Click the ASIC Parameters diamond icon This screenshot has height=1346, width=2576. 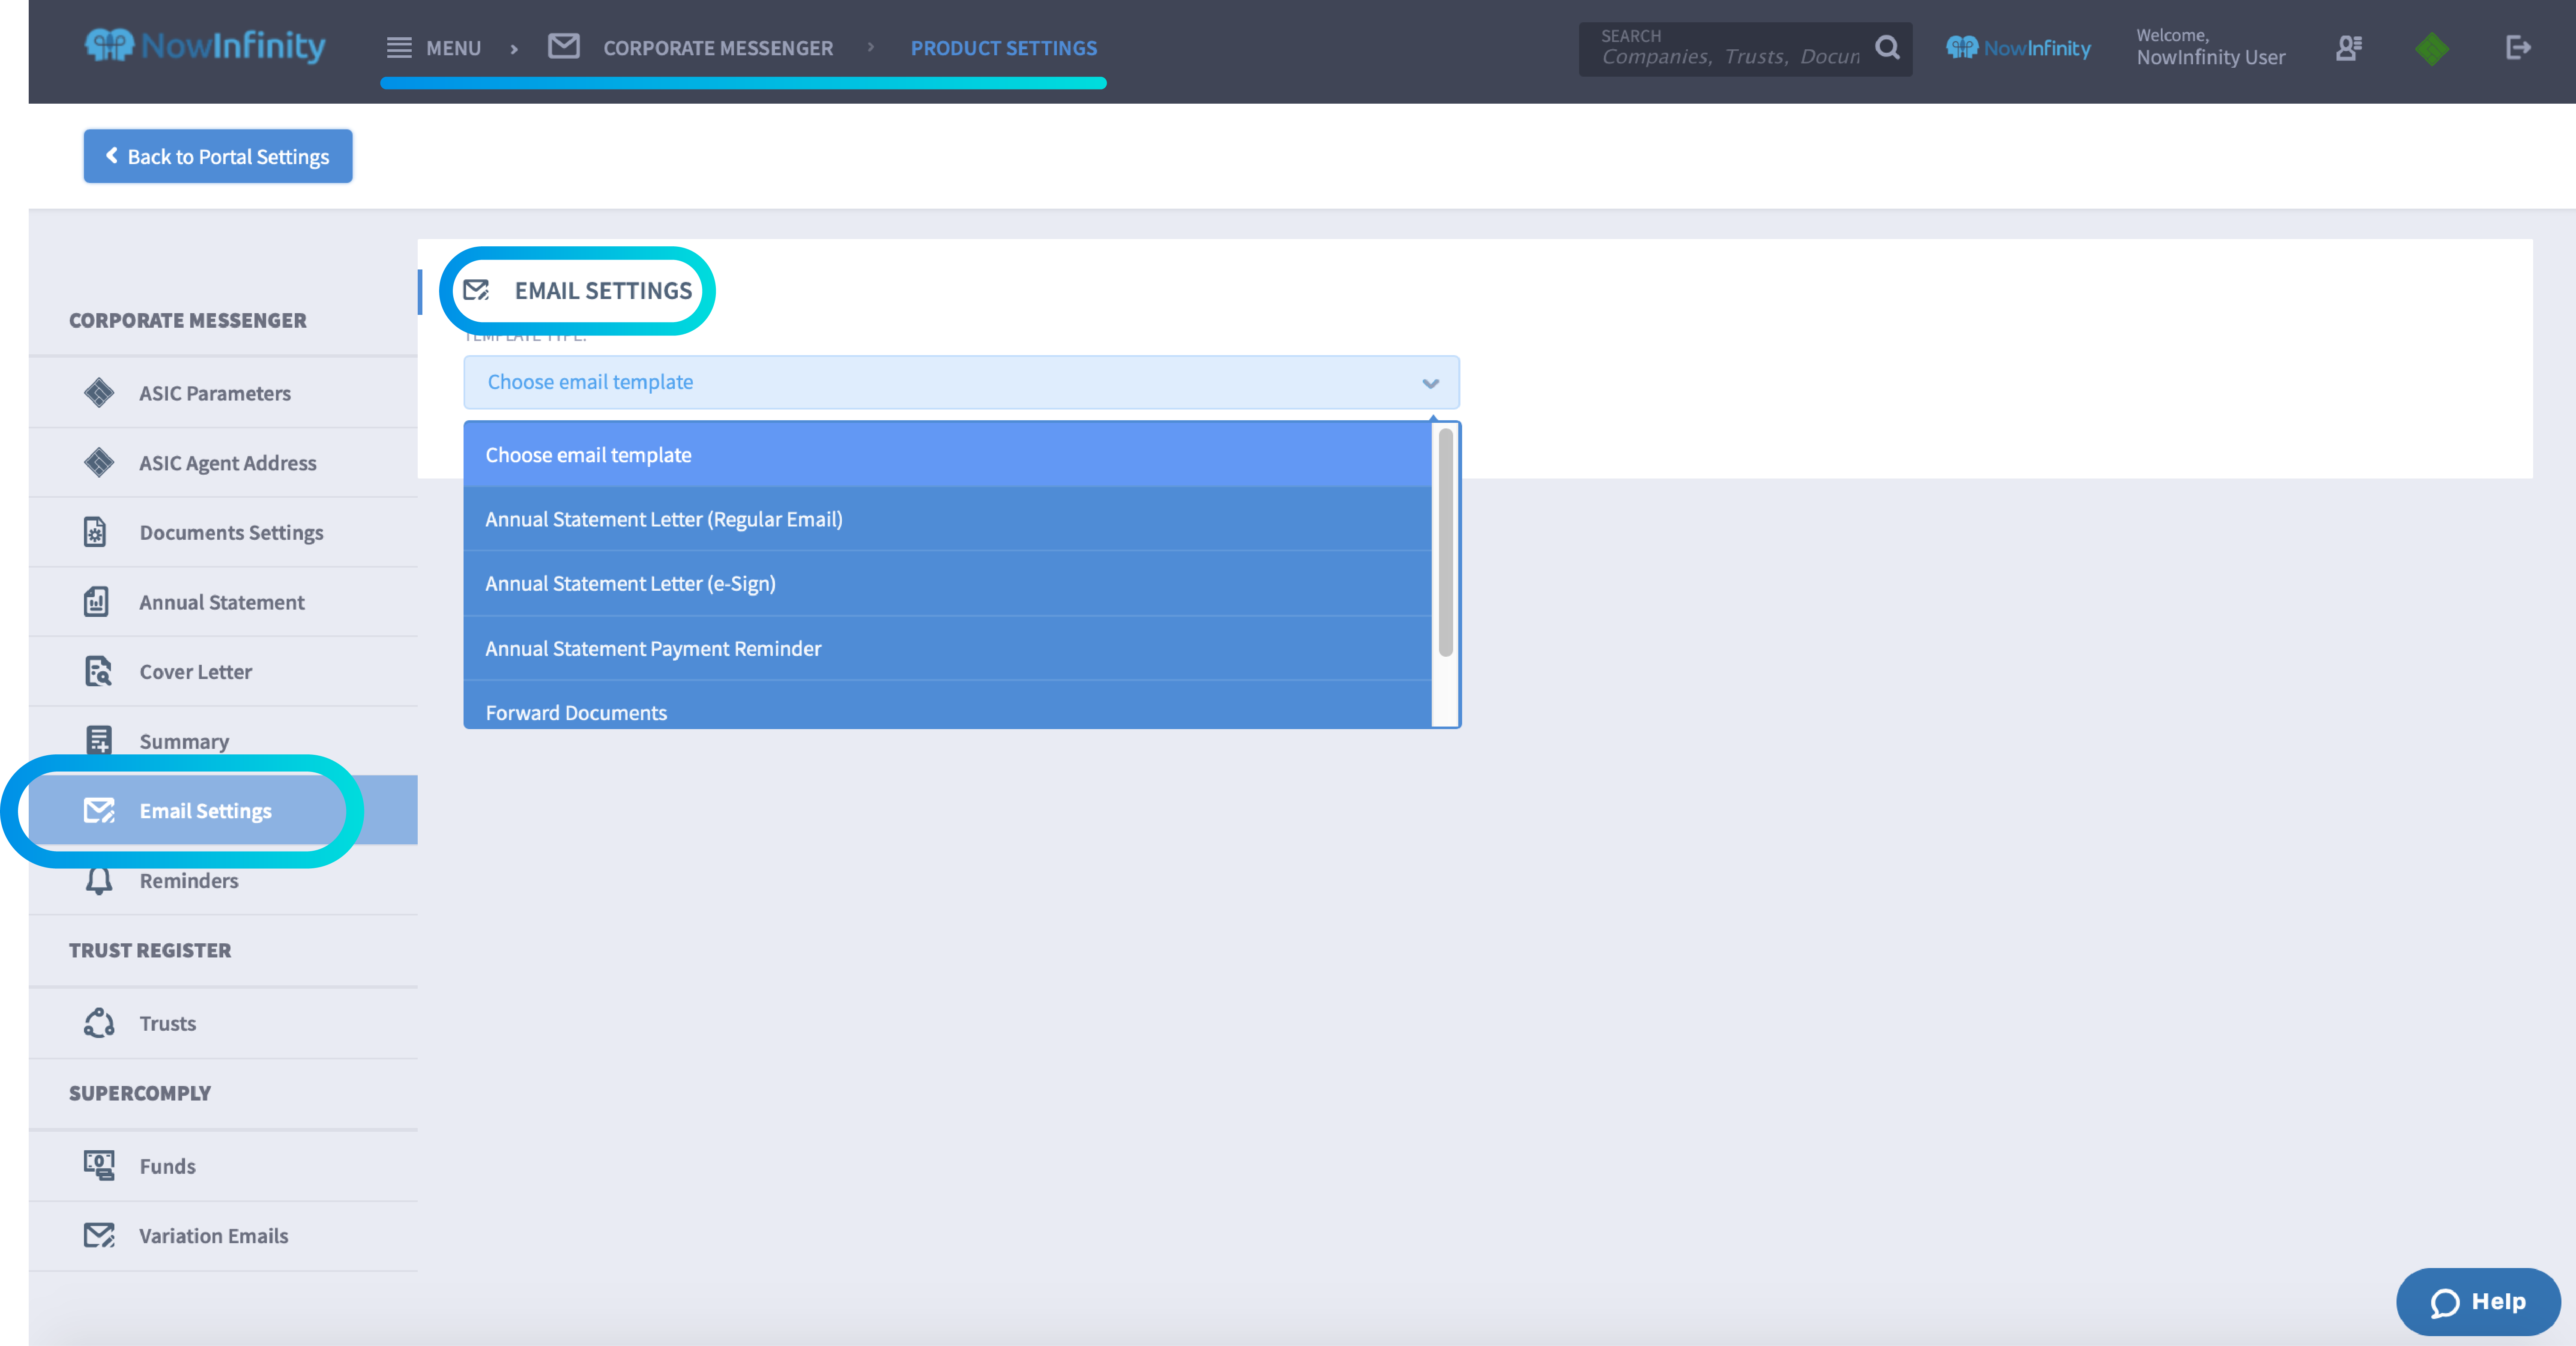[98, 393]
